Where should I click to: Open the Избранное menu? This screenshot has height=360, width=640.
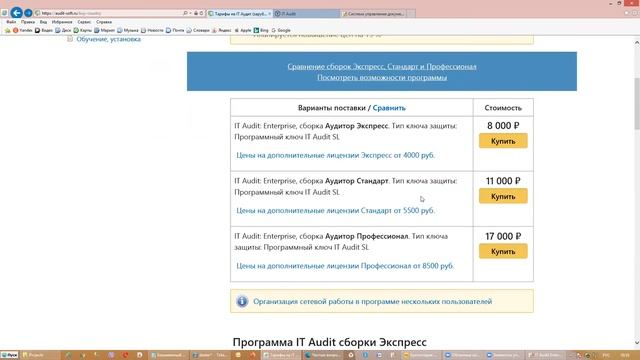pos(62,22)
